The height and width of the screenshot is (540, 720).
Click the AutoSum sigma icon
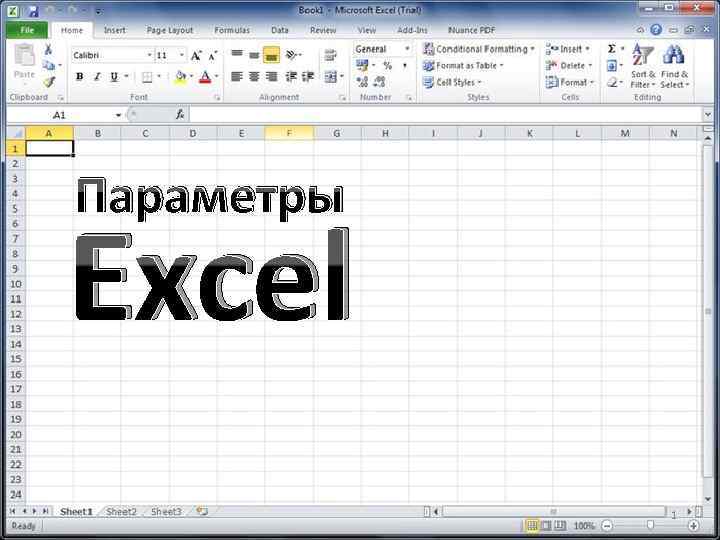(x=612, y=49)
